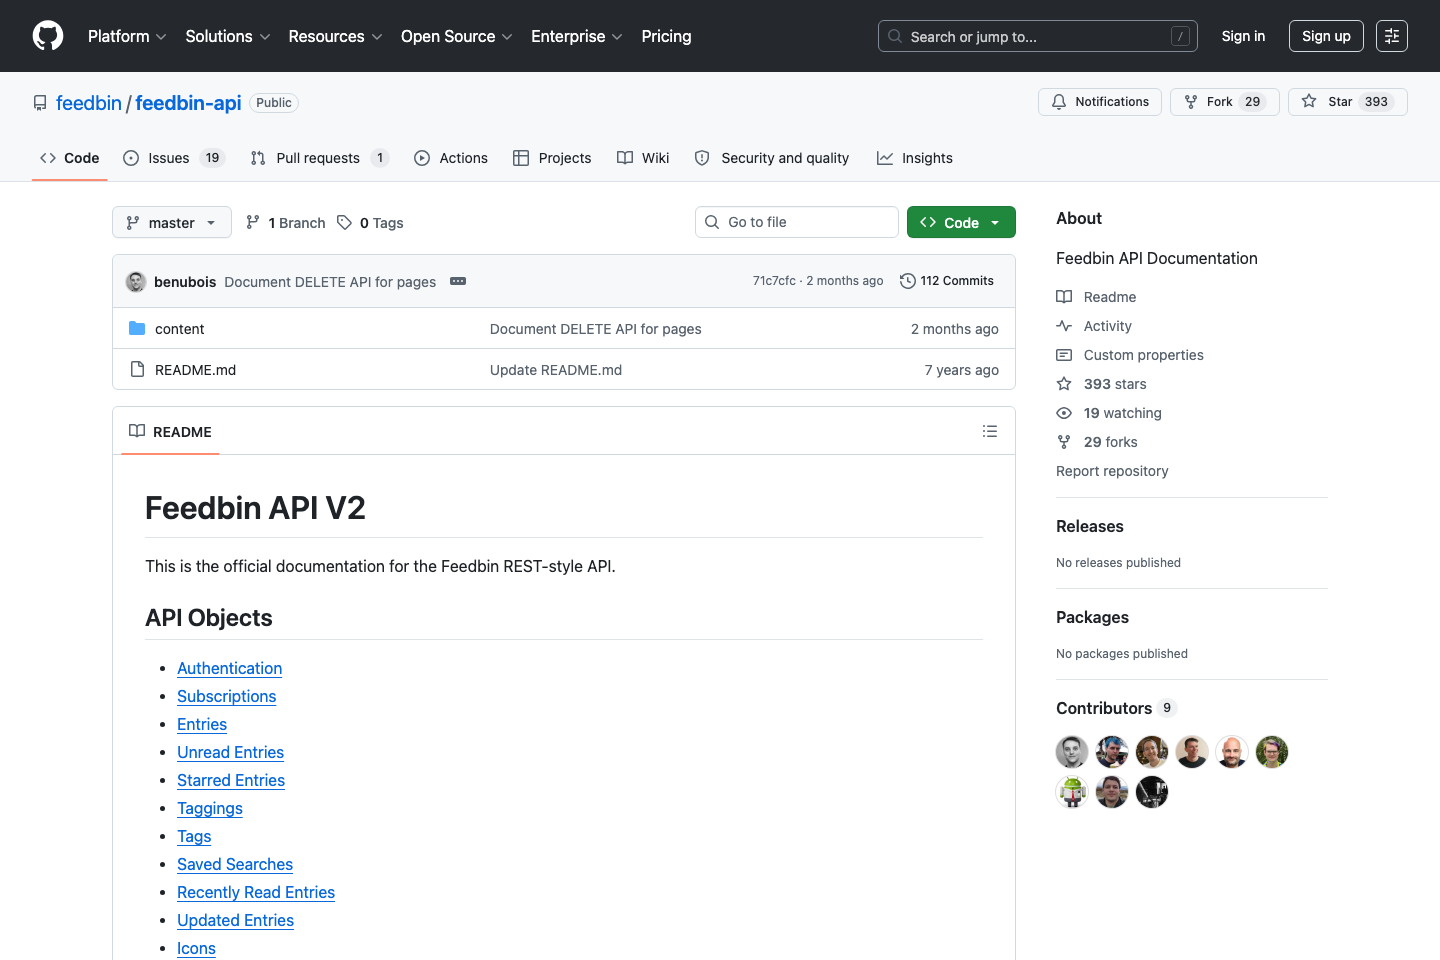
Task: Click the Activity pulse icon in About
Action: pyautogui.click(x=1064, y=325)
